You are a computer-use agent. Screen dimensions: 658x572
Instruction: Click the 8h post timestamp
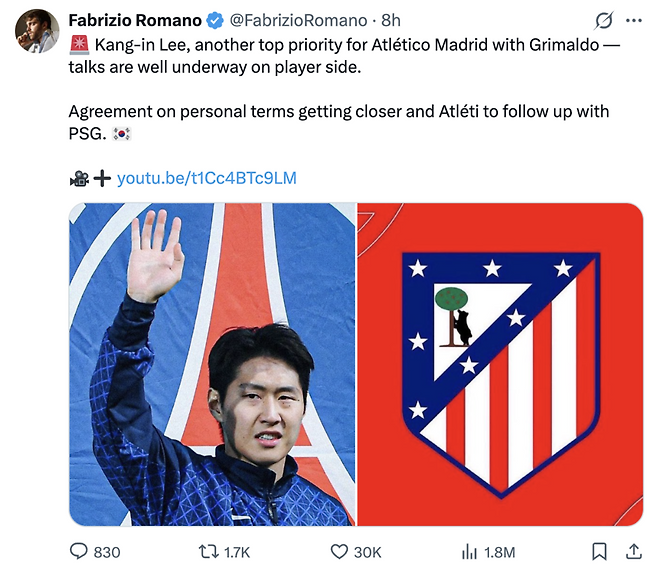point(391,20)
